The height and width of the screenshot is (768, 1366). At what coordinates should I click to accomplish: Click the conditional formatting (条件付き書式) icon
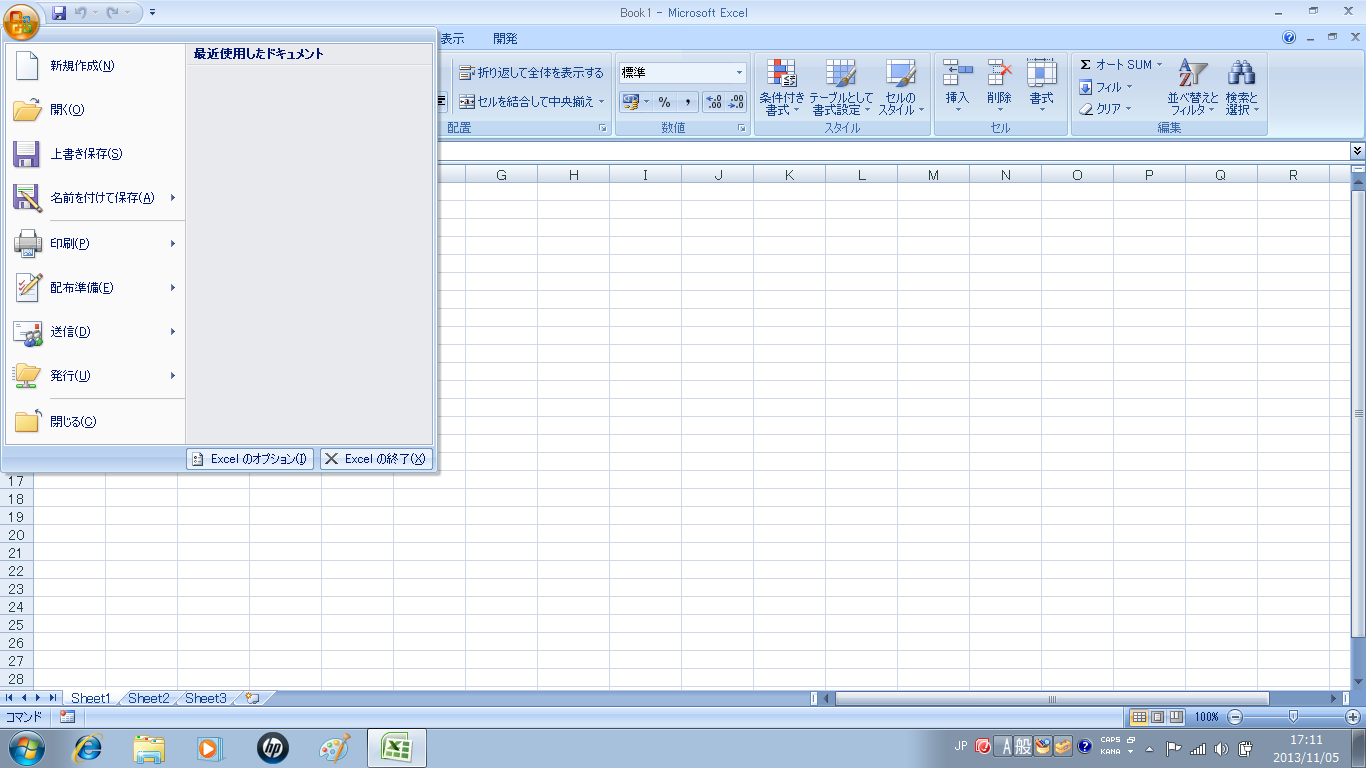[x=781, y=74]
